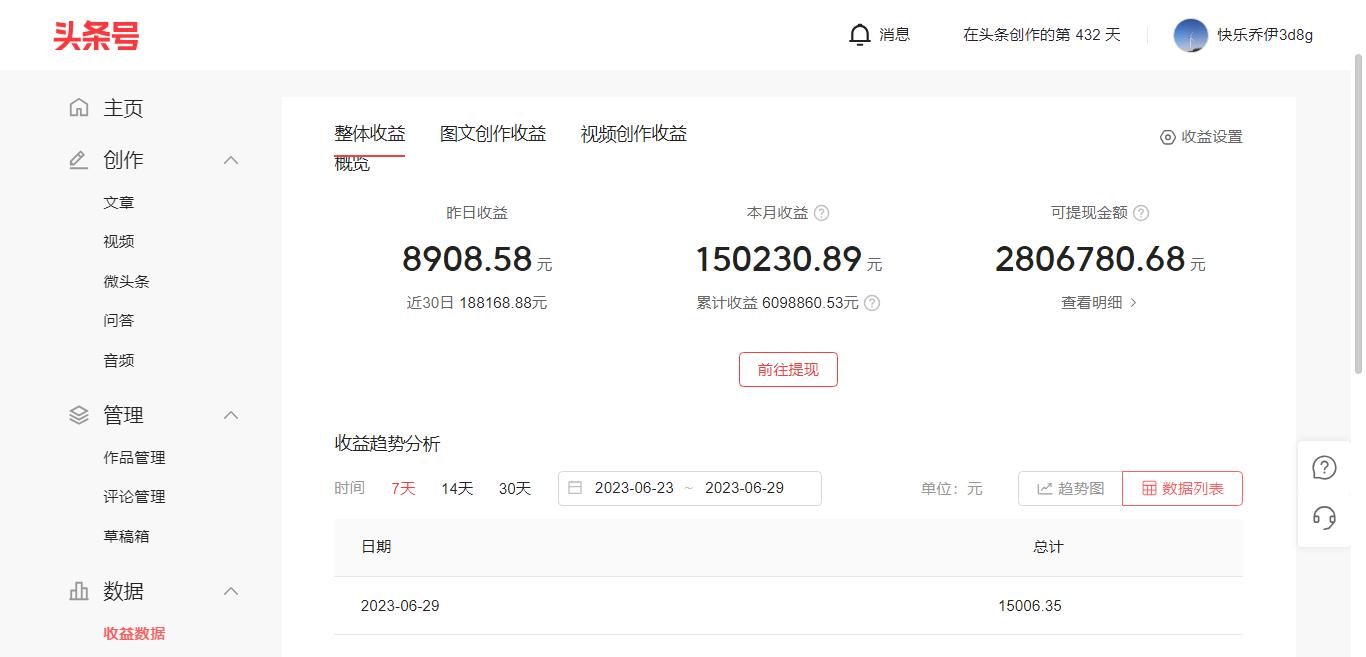Collapse the 数据 sidebar section

point(232,591)
